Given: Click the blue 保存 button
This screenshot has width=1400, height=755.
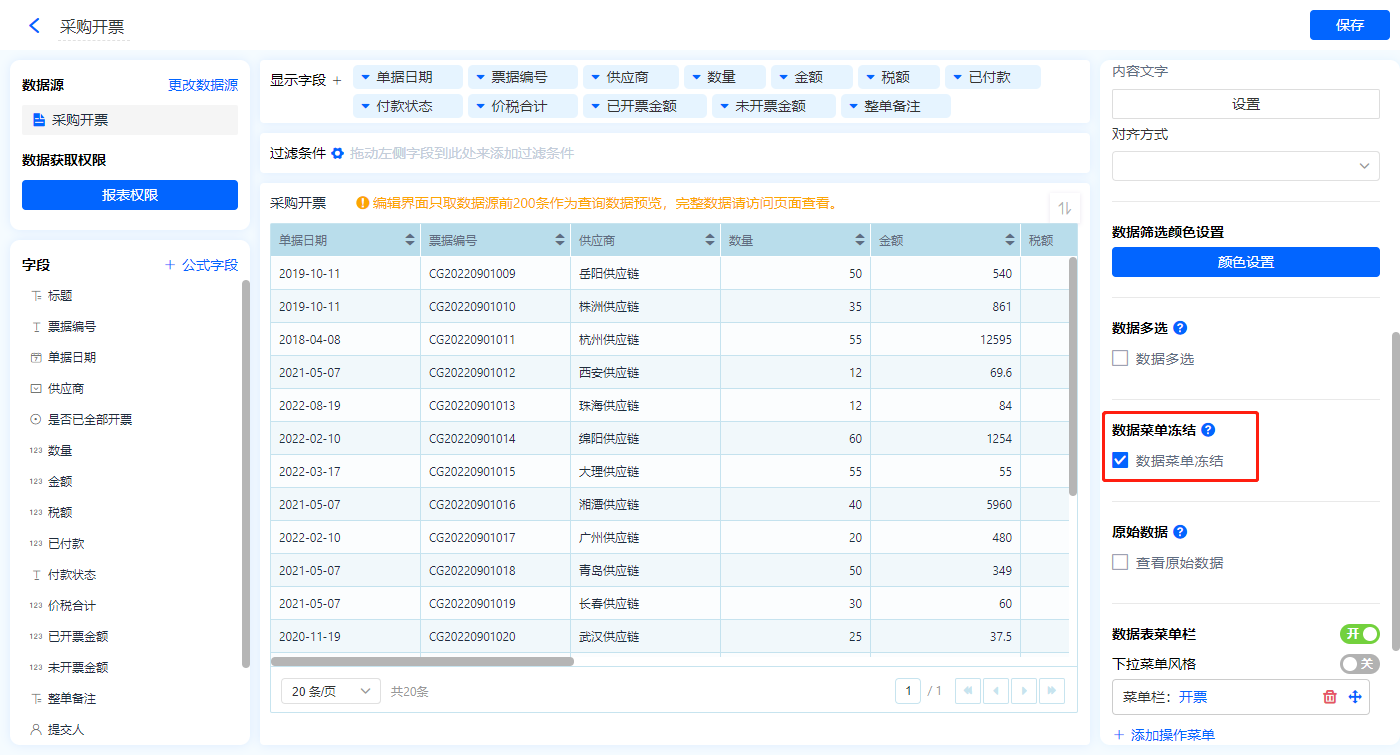Looking at the screenshot, I should tap(1349, 25).
